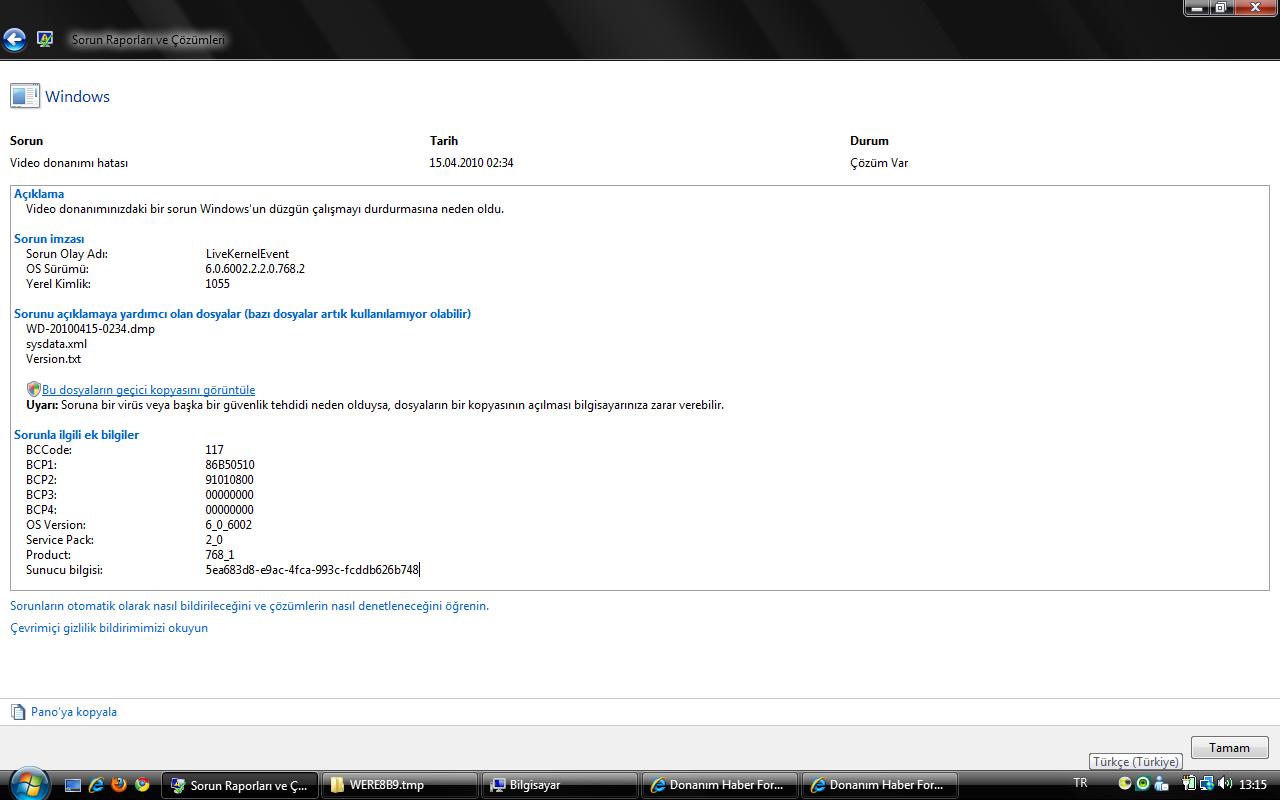This screenshot has width=1280, height=800.
Task: Switch to Bilgisayar taskbar button
Action: point(559,785)
